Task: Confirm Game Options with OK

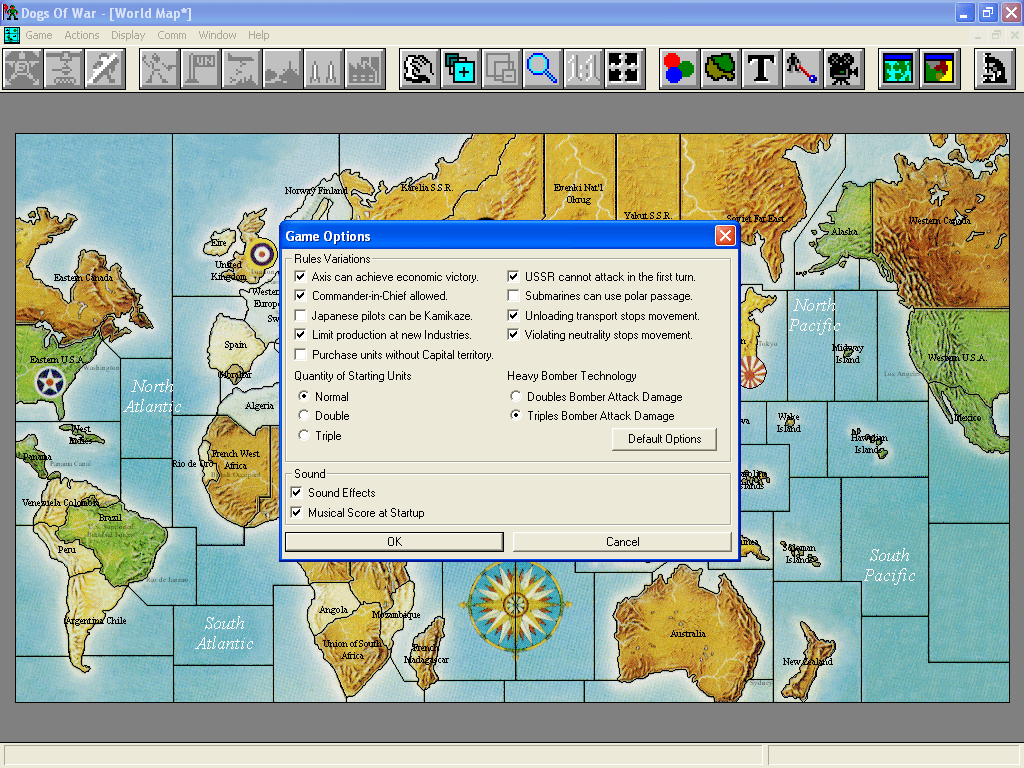Action: click(x=394, y=542)
